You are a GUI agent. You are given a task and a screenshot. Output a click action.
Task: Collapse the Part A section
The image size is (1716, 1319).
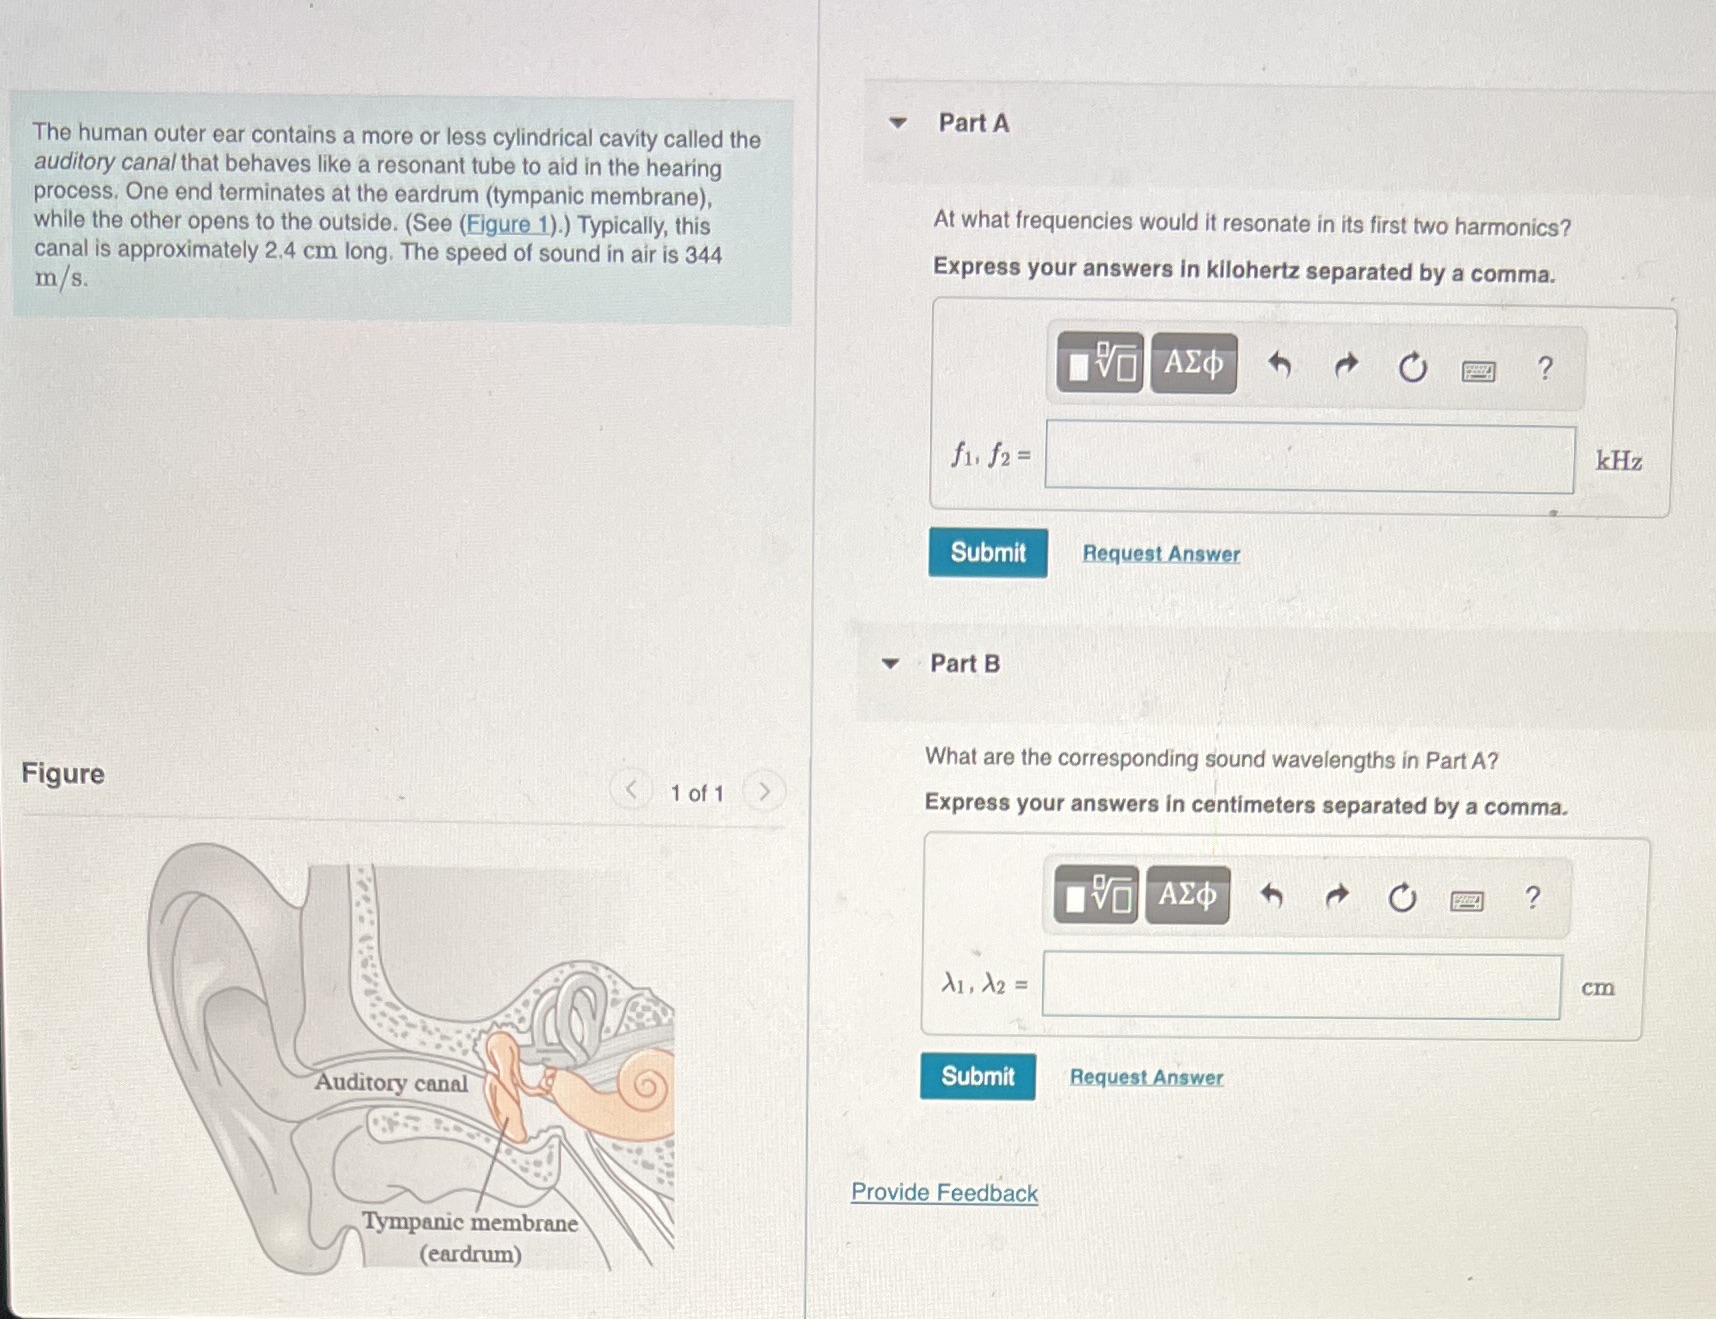[x=898, y=123]
